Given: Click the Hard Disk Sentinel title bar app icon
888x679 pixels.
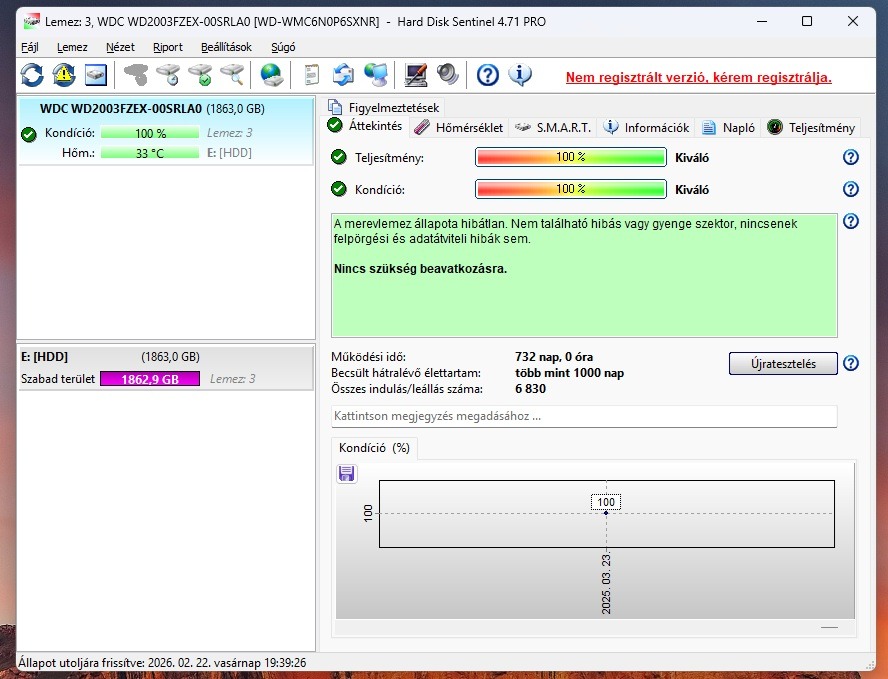Looking at the screenshot, I should click(32, 22).
